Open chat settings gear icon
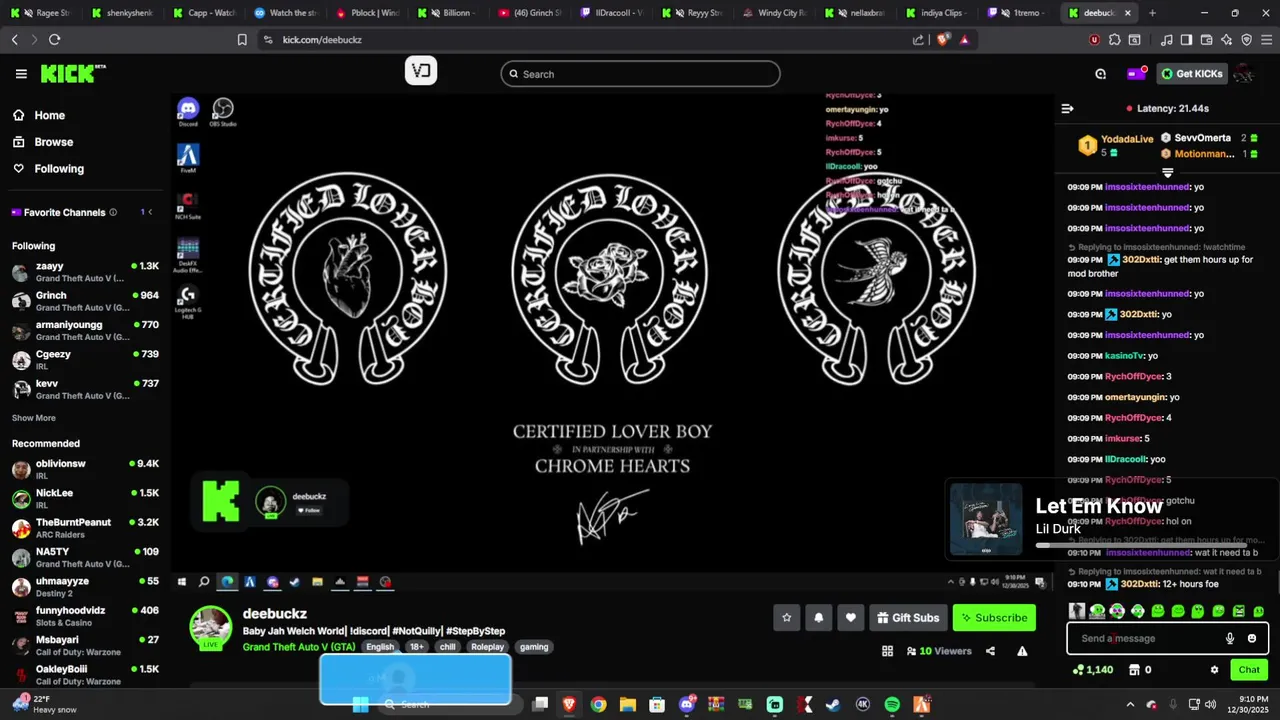This screenshot has height=720, width=1280. click(1214, 670)
